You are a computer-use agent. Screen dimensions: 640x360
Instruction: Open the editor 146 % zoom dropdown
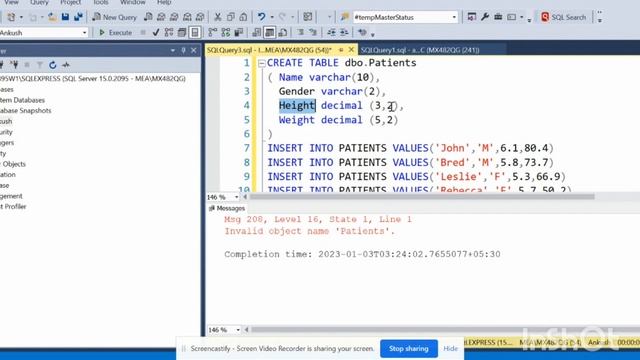click(236, 197)
